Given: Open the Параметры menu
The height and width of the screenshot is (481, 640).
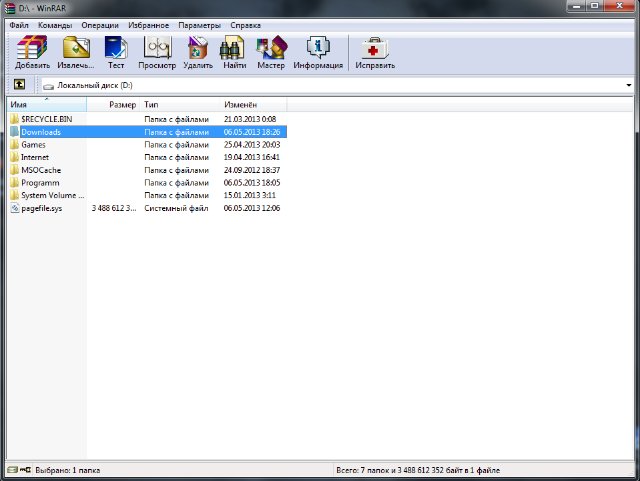Looking at the screenshot, I should point(200,25).
